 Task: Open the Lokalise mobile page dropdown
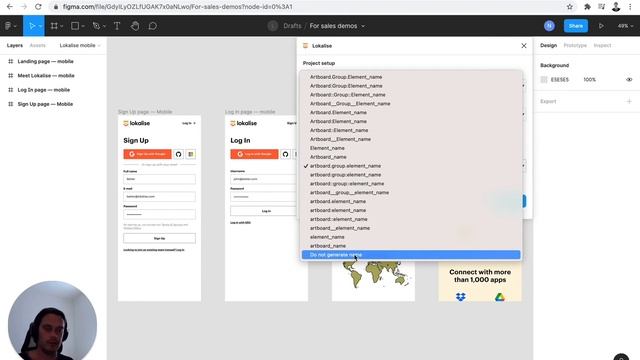pyautogui.click(x=80, y=45)
